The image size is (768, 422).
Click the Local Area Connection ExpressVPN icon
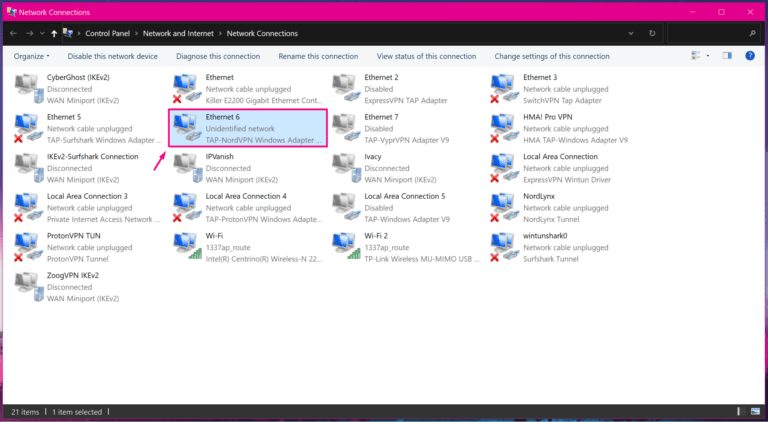click(505, 168)
